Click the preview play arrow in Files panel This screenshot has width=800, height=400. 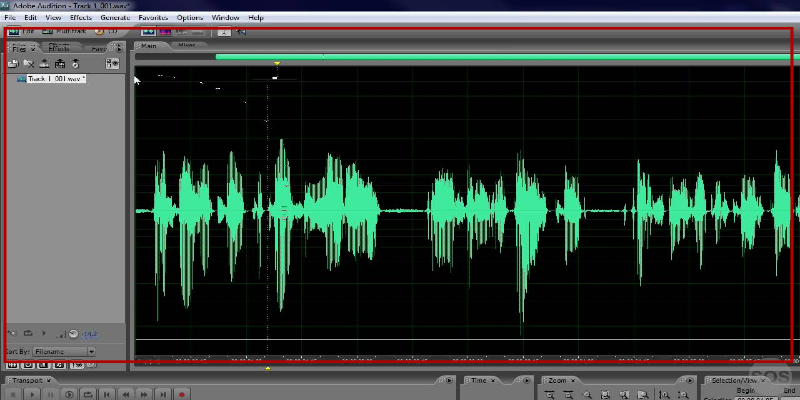pyautogui.click(x=44, y=333)
